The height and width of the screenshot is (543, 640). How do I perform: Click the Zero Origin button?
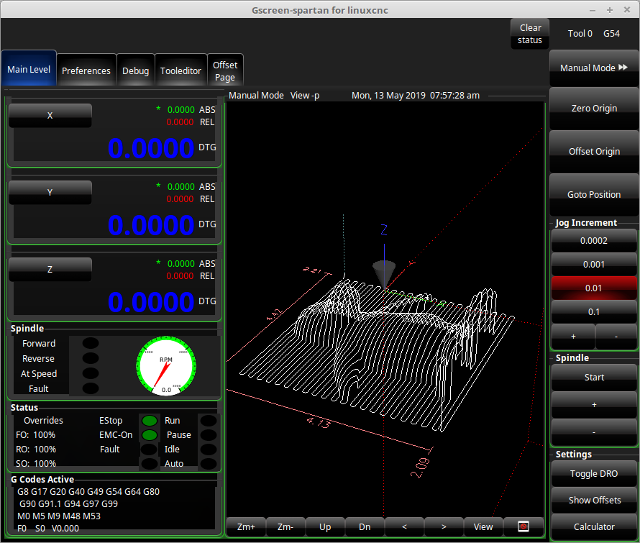tap(594, 108)
